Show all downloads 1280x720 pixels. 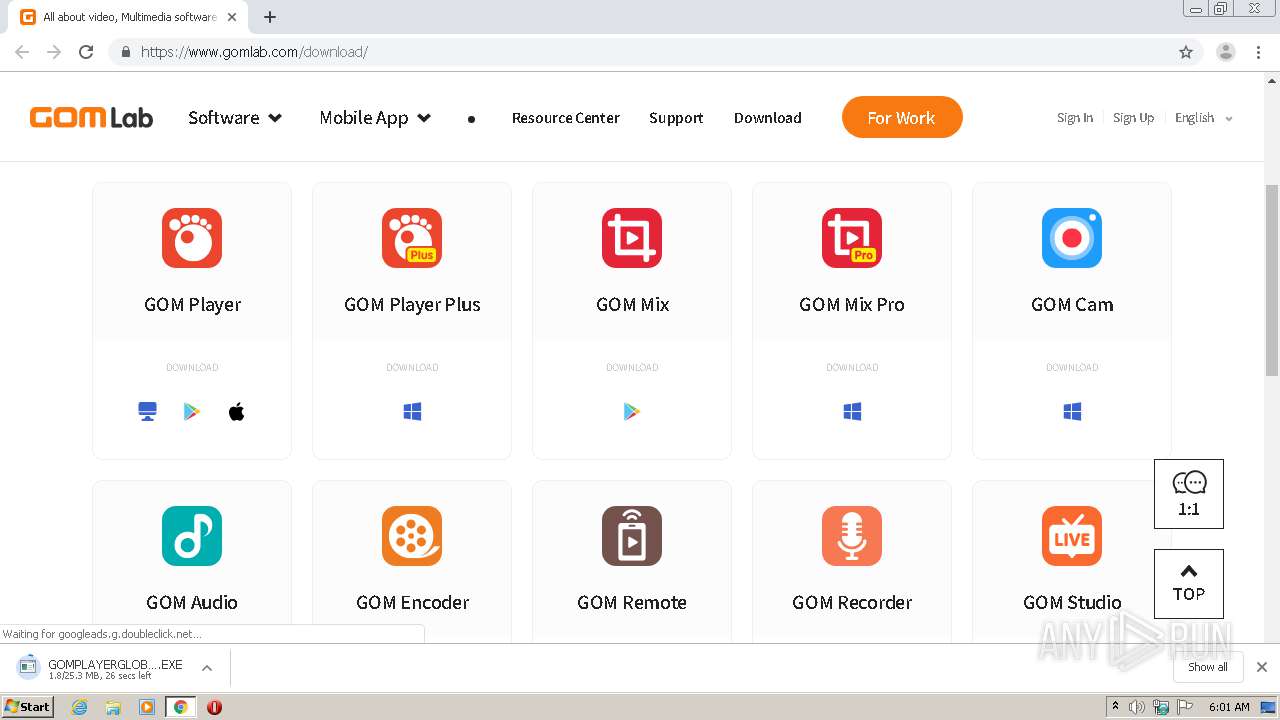pos(1208,667)
